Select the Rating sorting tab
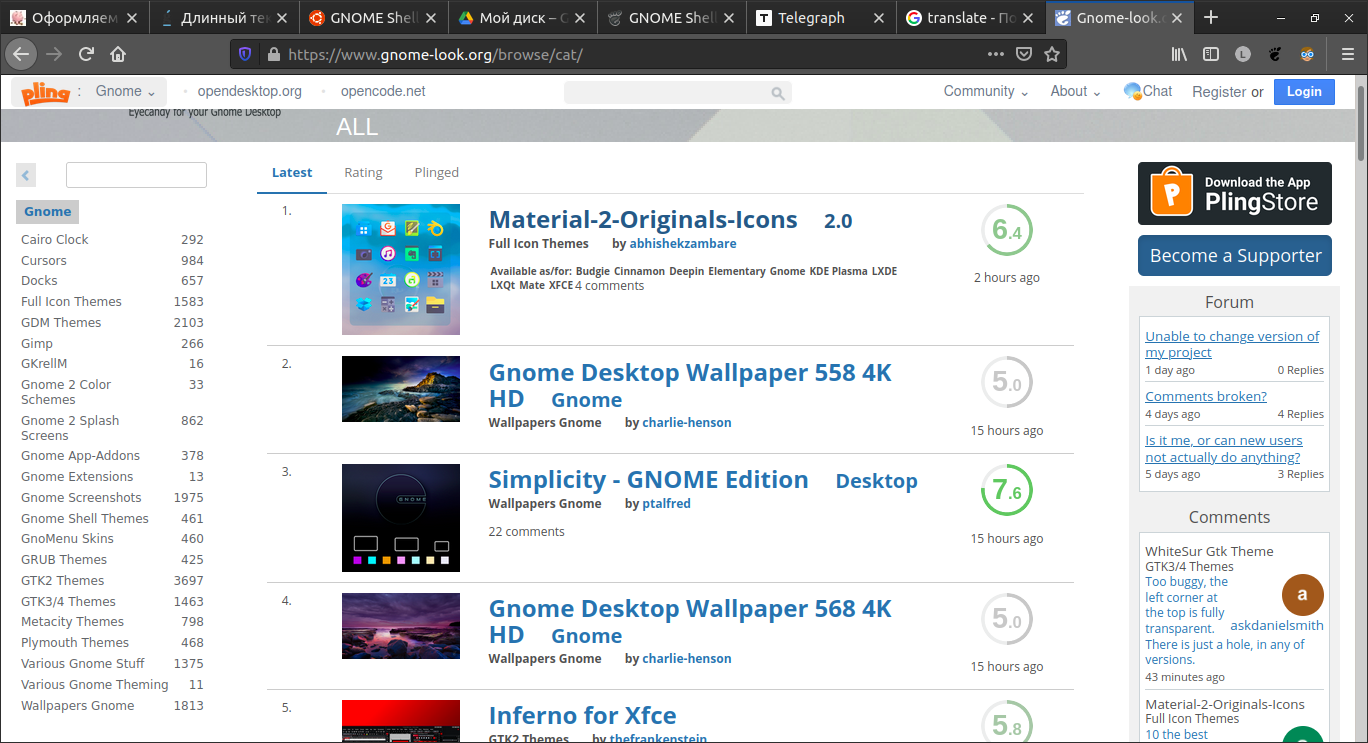The width and height of the screenshot is (1368, 743). pos(363,172)
